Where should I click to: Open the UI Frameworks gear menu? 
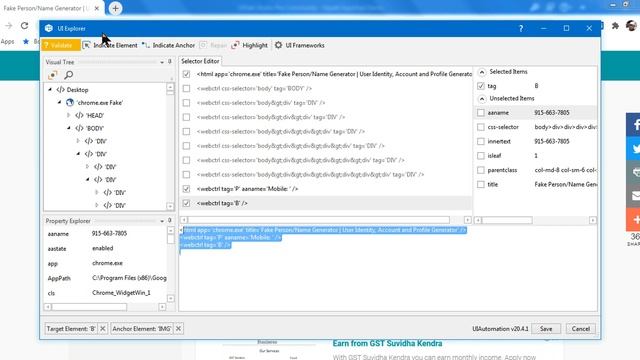(300, 45)
